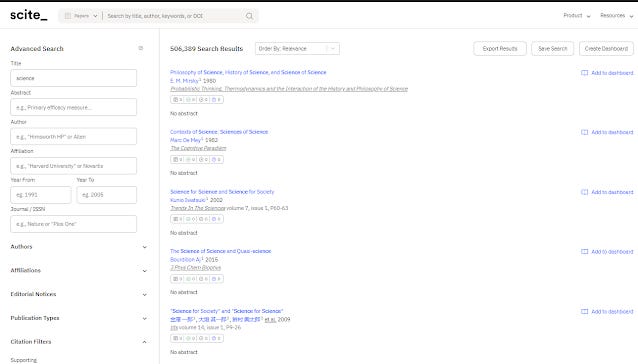The height and width of the screenshot is (364, 638).
Task: Click mentioning badge for Quasi-science paper
Action: tap(203, 279)
